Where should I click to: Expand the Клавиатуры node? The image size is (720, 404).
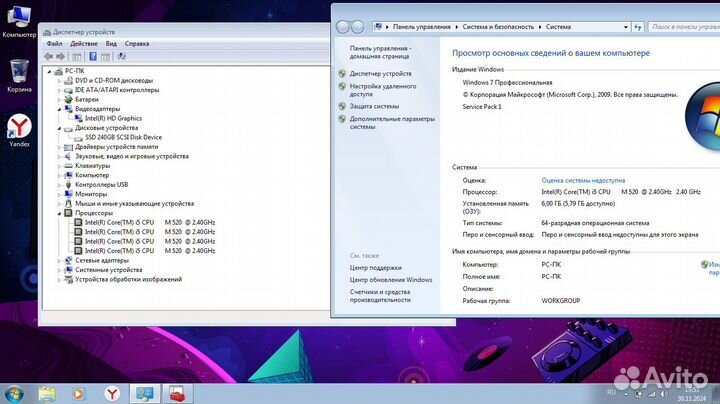(x=59, y=166)
